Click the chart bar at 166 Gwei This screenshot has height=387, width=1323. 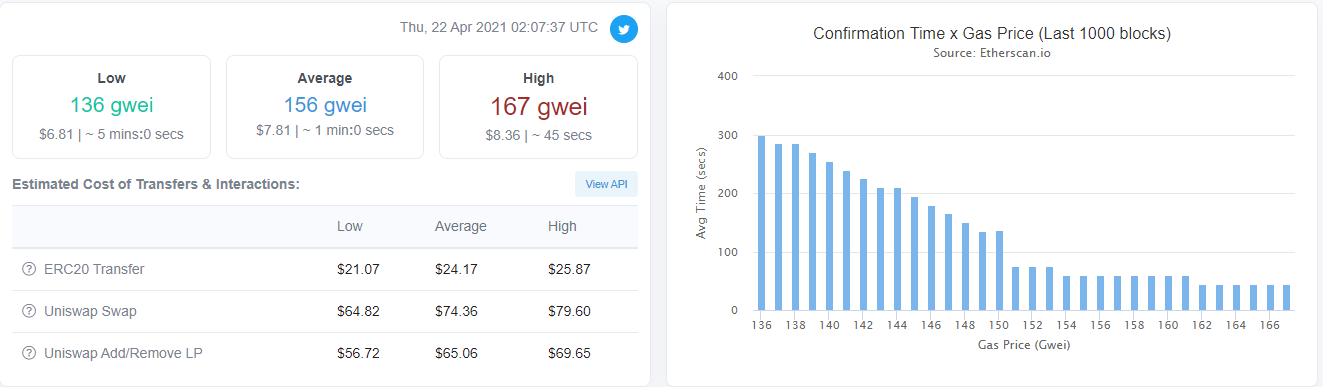(1270, 298)
